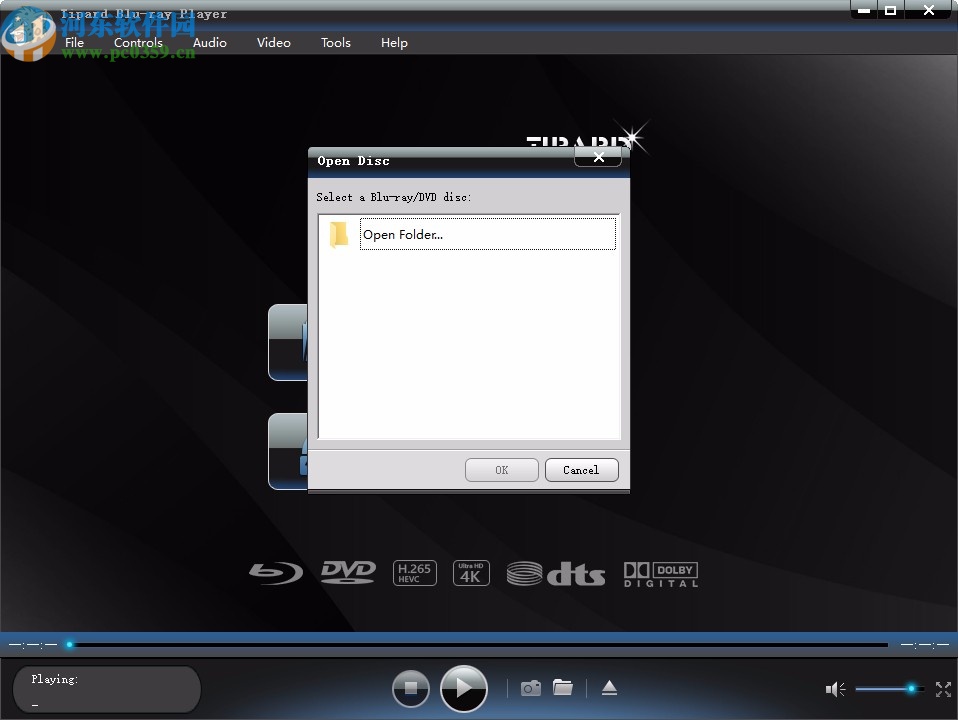Dismiss the dialog with Cancel
The image size is (958, 720).
pos(581,470)
